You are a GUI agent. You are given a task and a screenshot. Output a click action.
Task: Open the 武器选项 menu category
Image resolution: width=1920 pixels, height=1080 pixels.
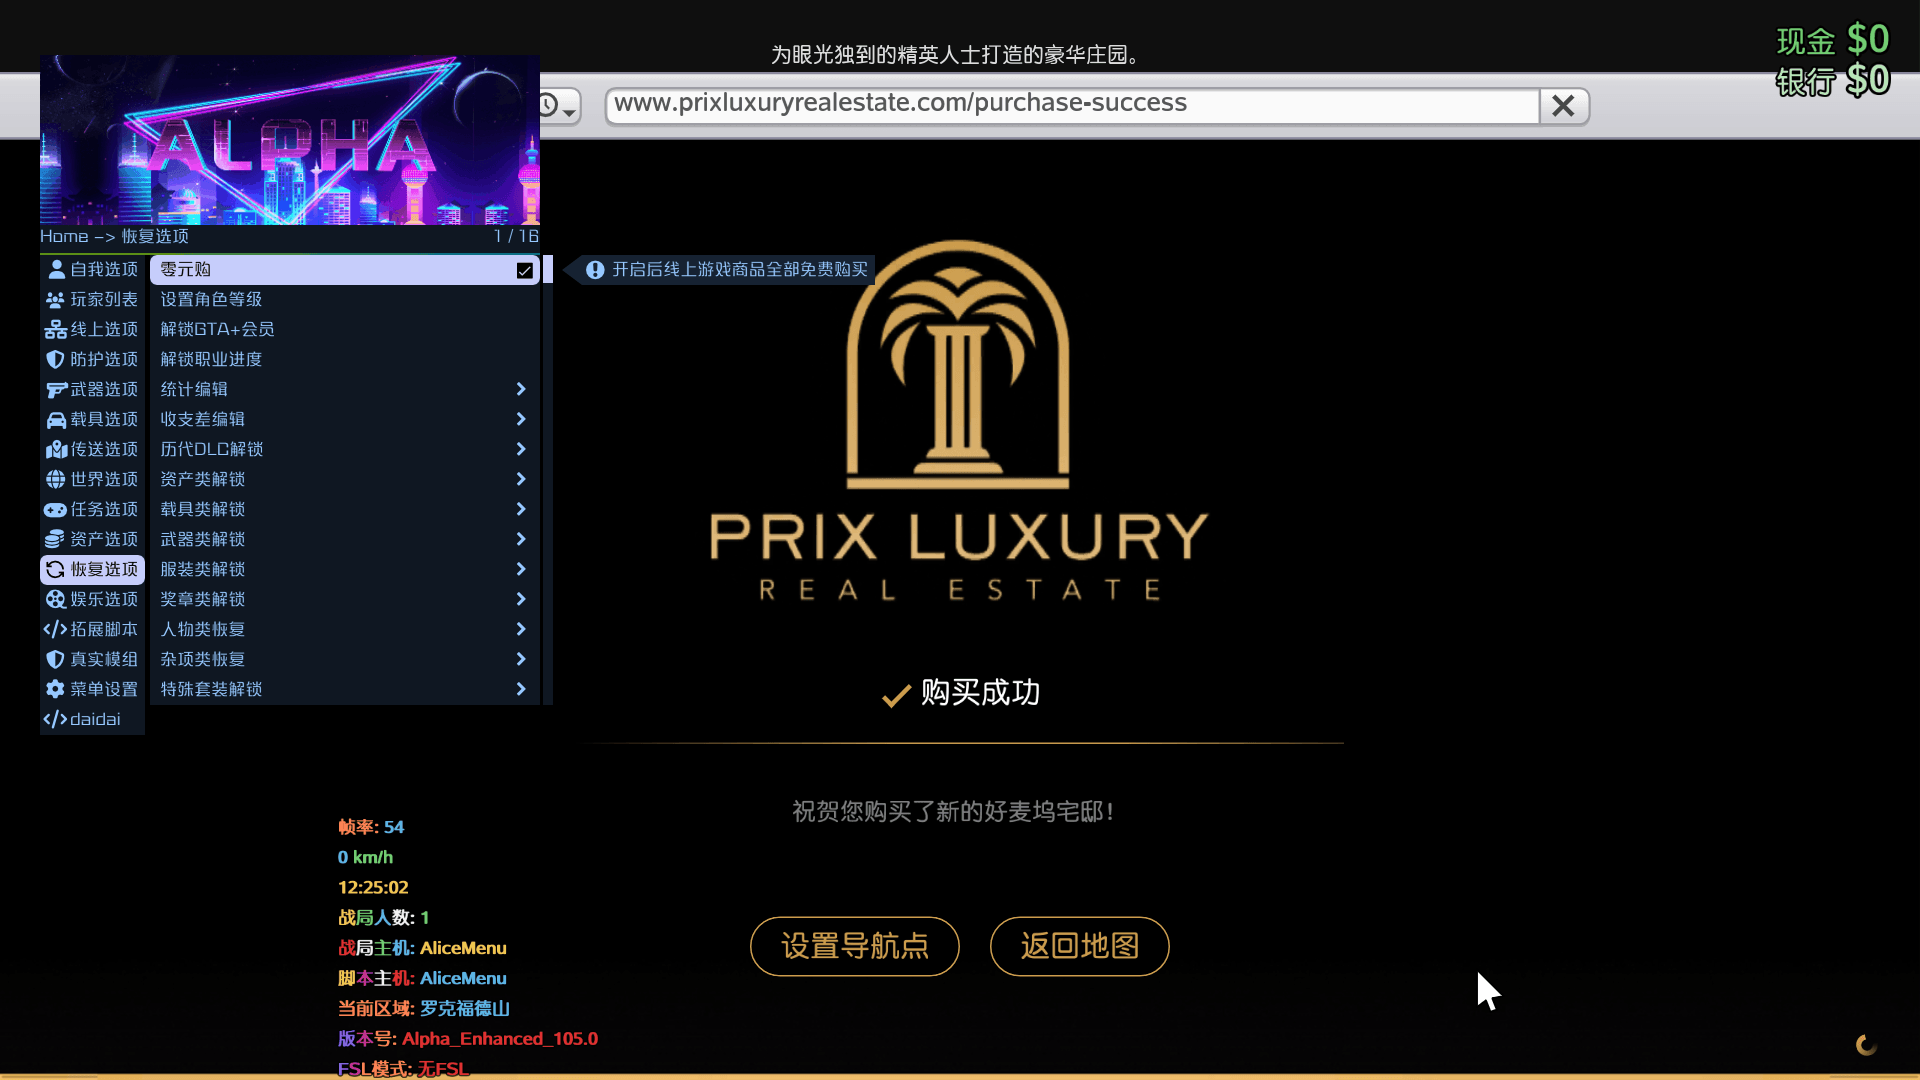coord(93,389)
